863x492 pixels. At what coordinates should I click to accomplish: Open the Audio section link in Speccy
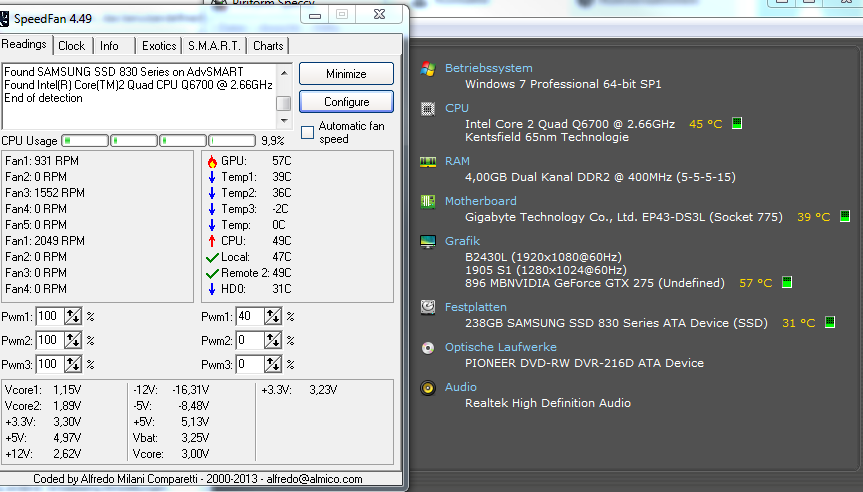[x=461, y=387]
